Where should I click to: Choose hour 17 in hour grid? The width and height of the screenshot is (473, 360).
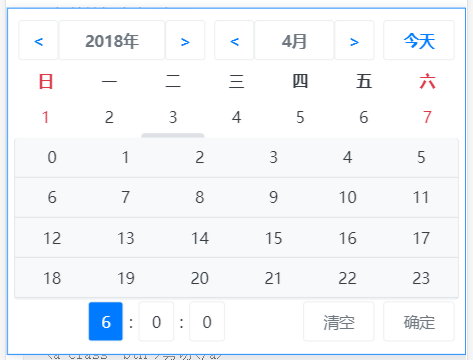(421, 238)
